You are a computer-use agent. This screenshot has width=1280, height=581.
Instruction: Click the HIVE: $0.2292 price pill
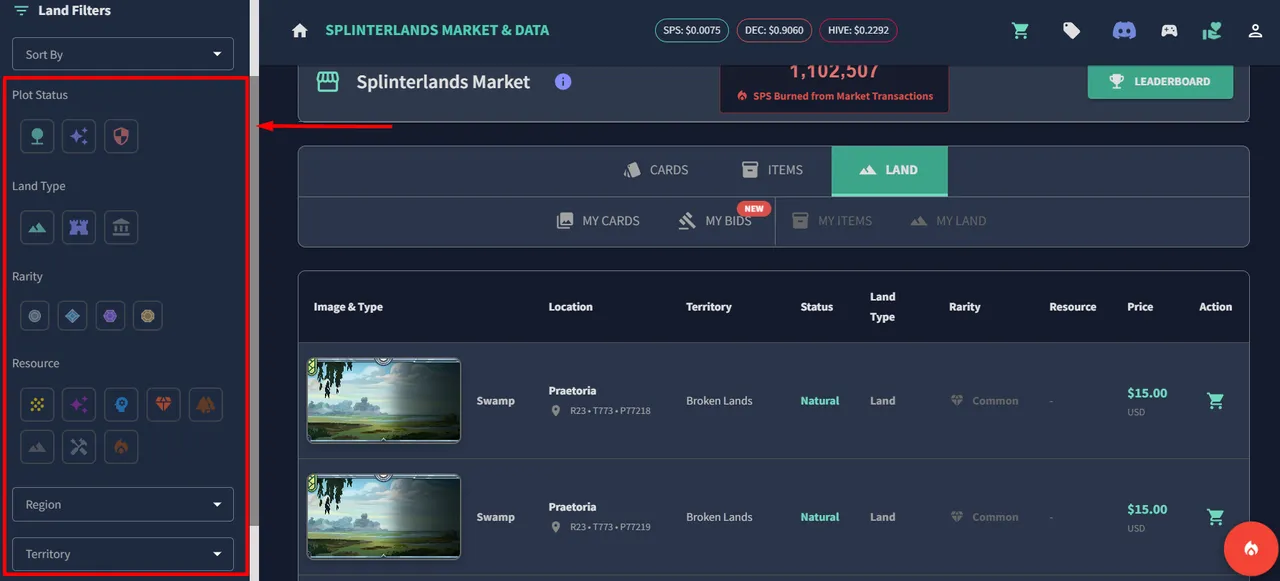pos(858,31)
